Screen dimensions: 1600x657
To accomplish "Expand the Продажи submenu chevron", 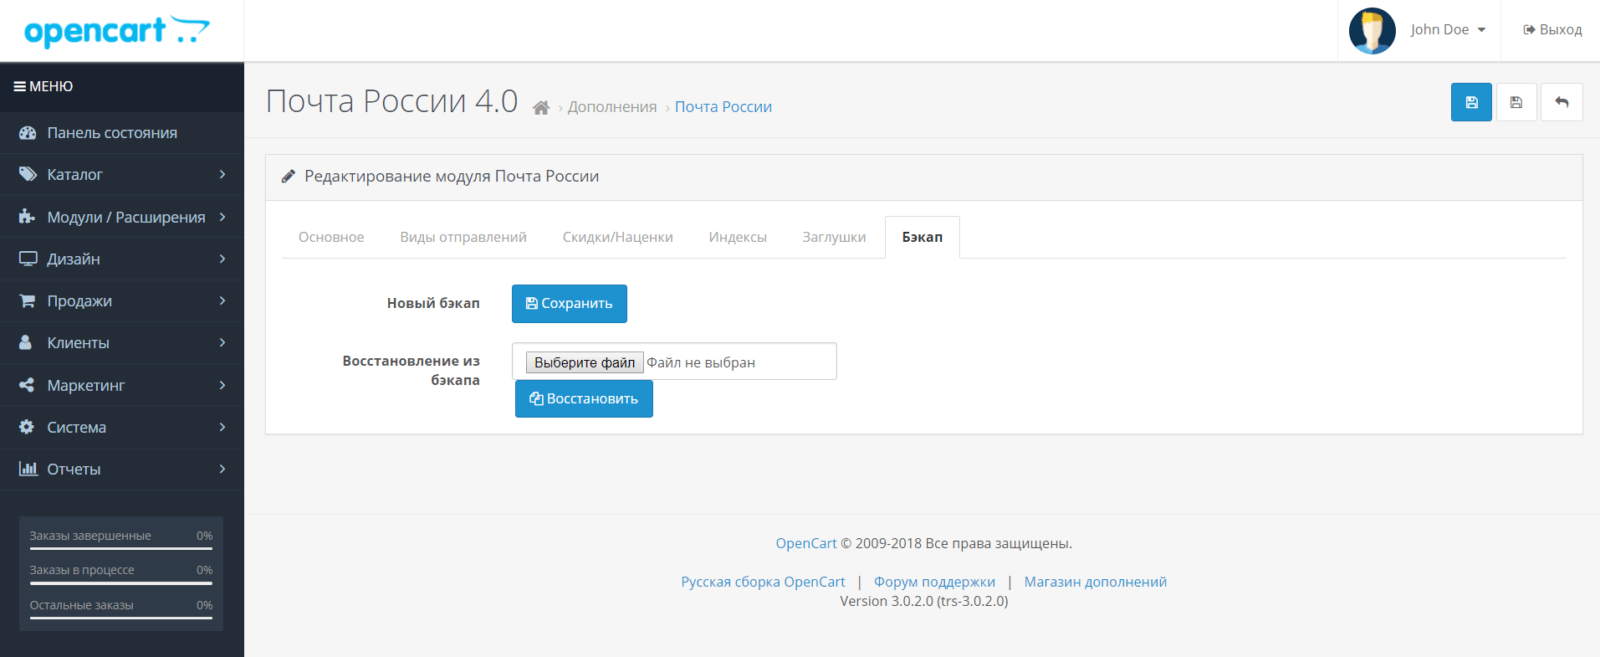I will click(x=222, y=301).
